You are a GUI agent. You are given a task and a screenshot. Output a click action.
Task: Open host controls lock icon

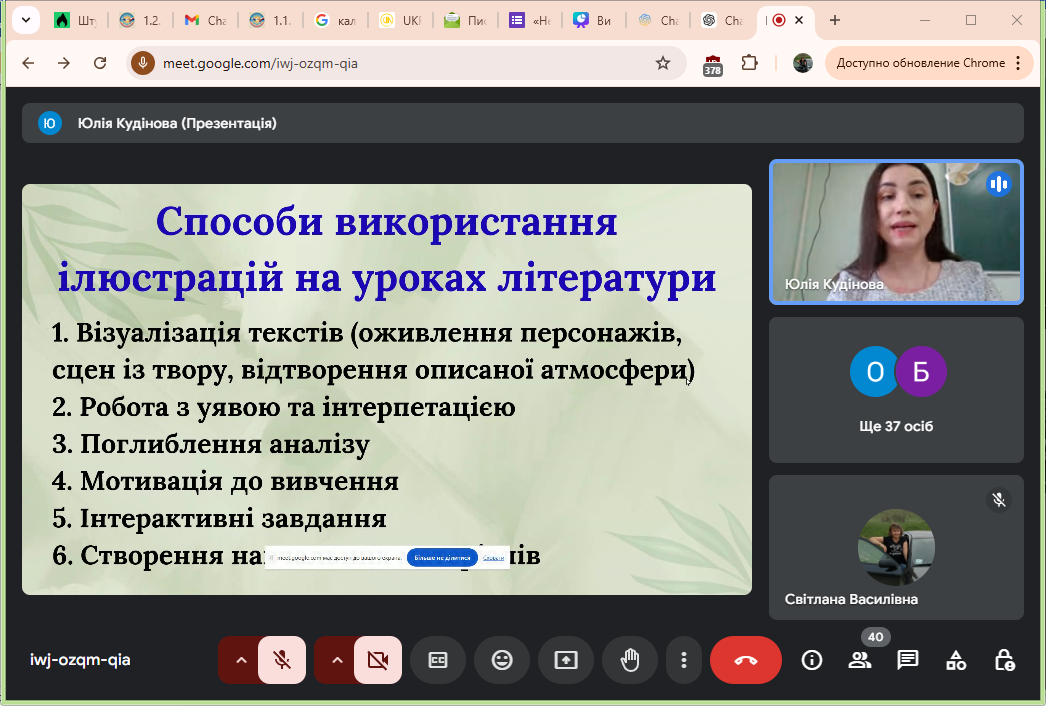point(1005,660)
